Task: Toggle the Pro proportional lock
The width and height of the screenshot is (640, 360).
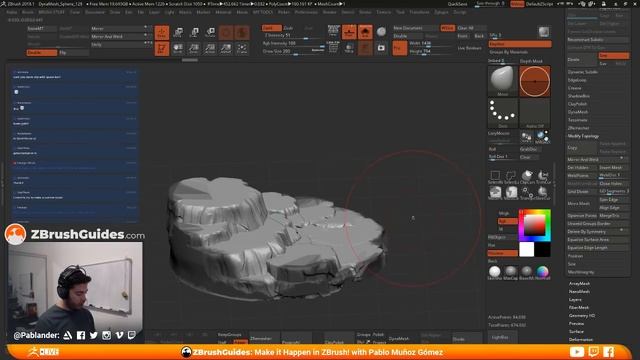Action: click(x=400, y=48)
